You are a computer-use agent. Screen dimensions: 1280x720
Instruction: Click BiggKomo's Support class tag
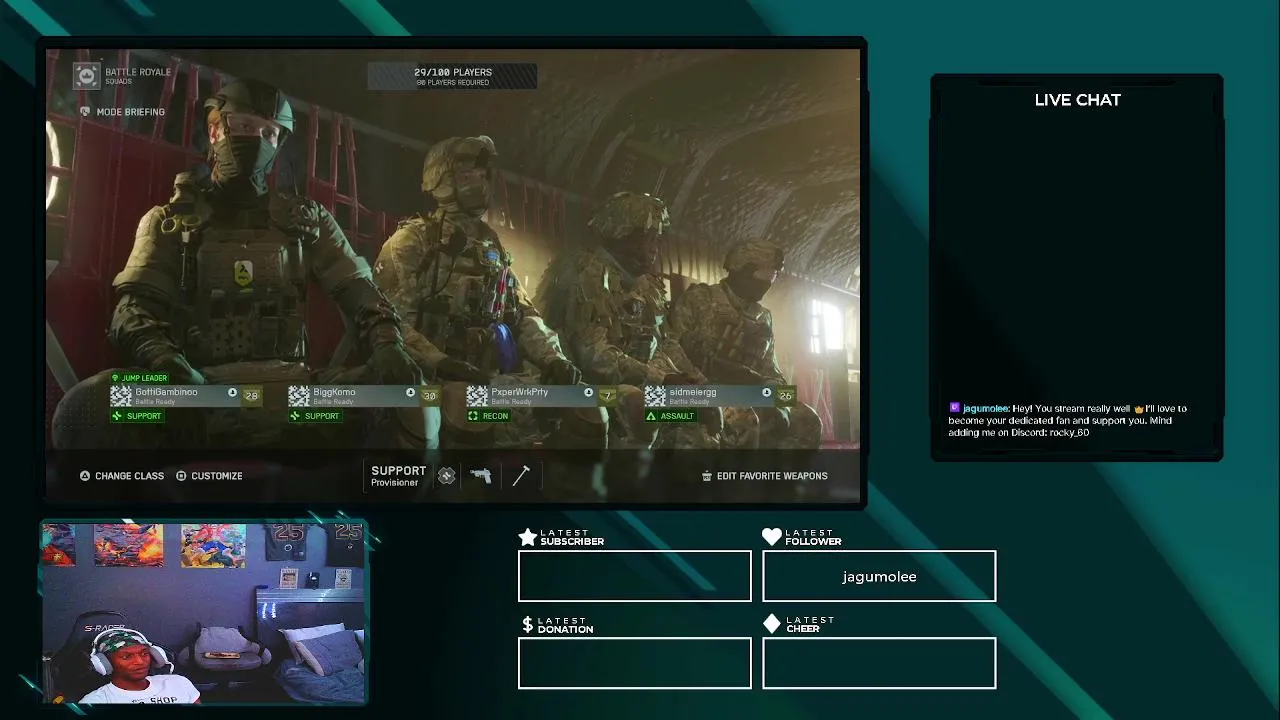[x=315, y=416]
